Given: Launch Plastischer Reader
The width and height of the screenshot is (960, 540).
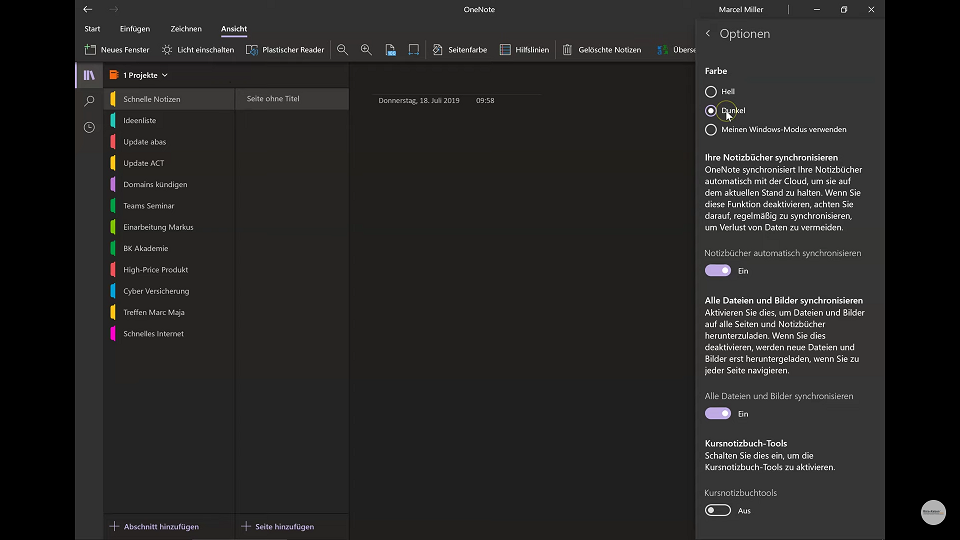Looking at the screenshot, I should [285, 50].
